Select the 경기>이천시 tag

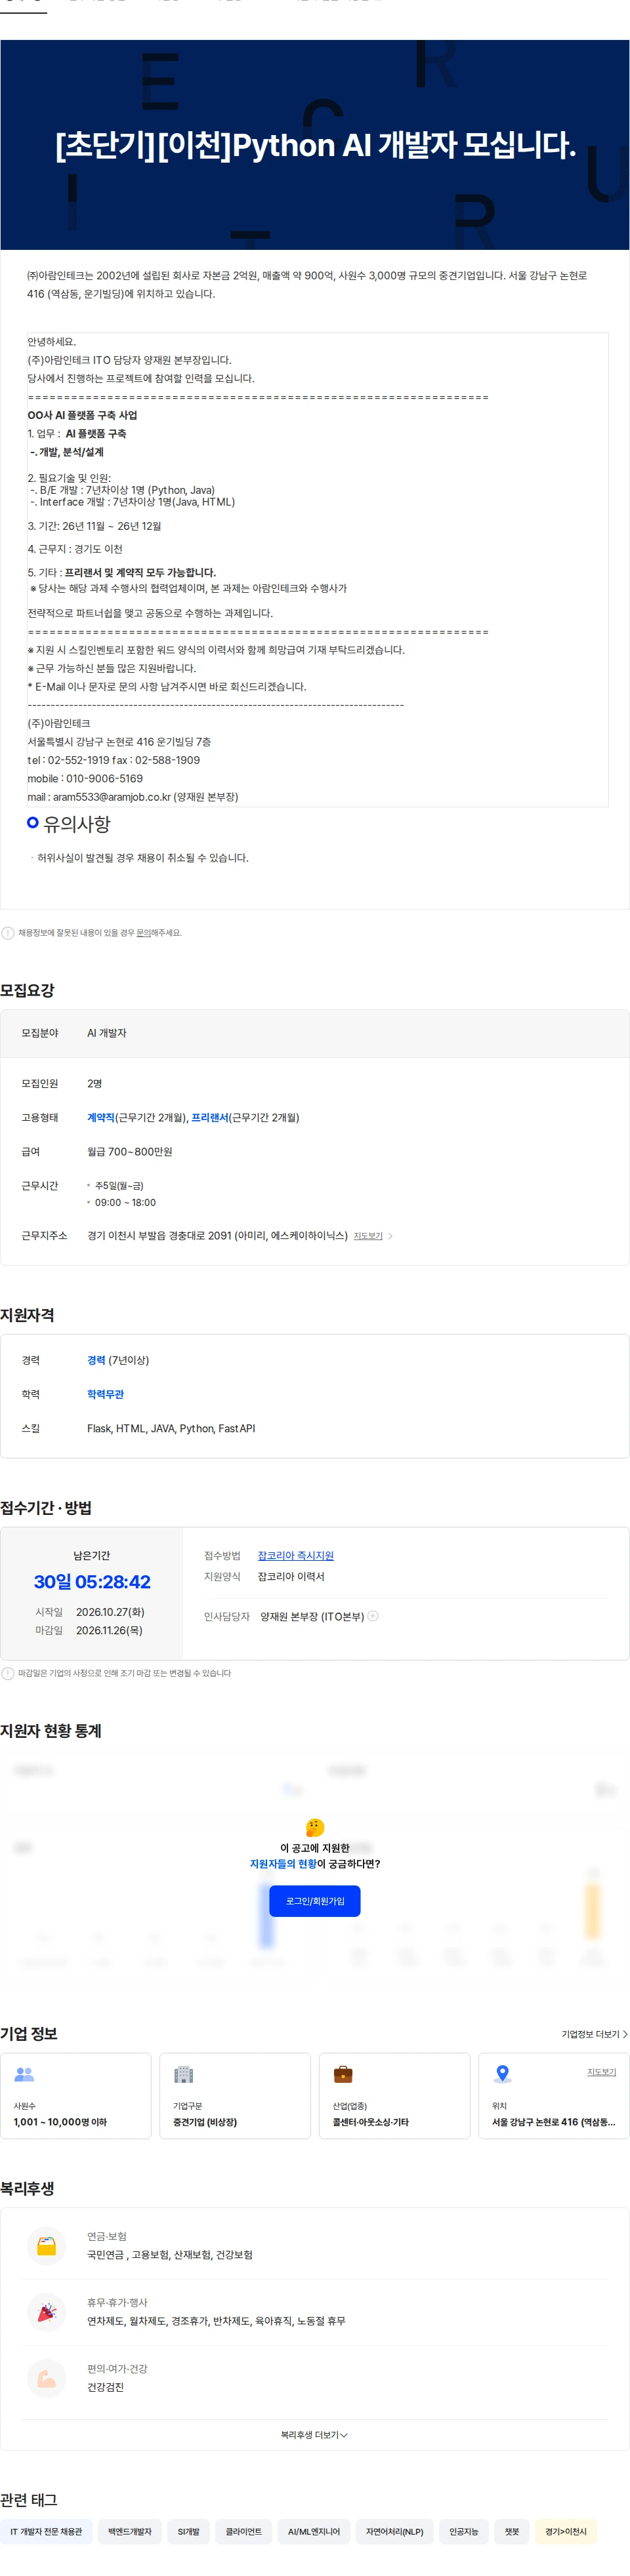pyautogui.click(x=566, y=2532)
